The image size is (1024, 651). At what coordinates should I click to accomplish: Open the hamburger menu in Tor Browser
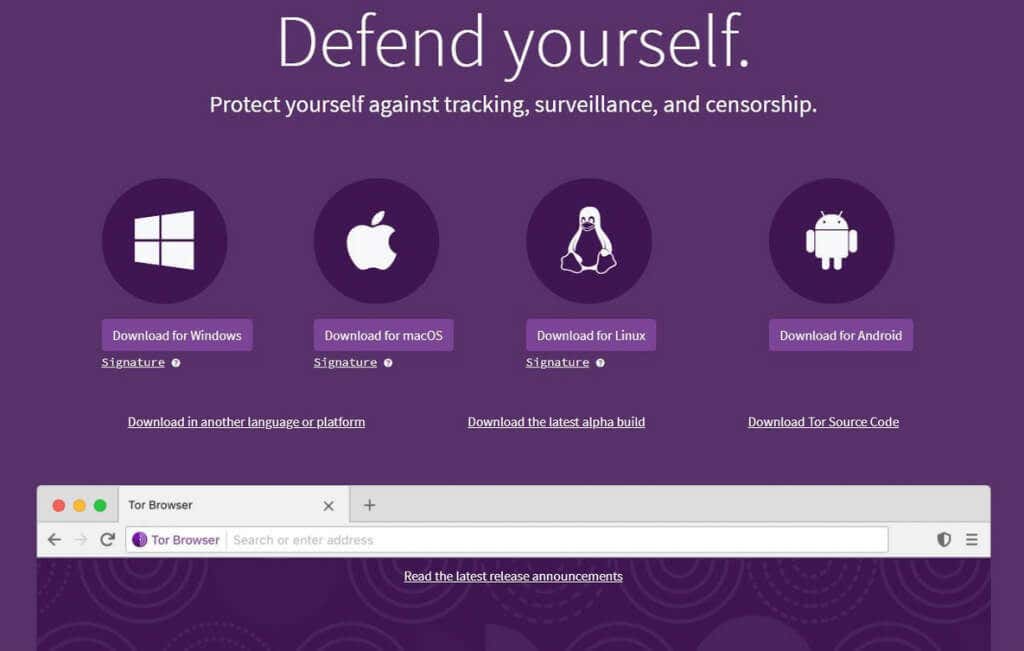click(972, 539)
